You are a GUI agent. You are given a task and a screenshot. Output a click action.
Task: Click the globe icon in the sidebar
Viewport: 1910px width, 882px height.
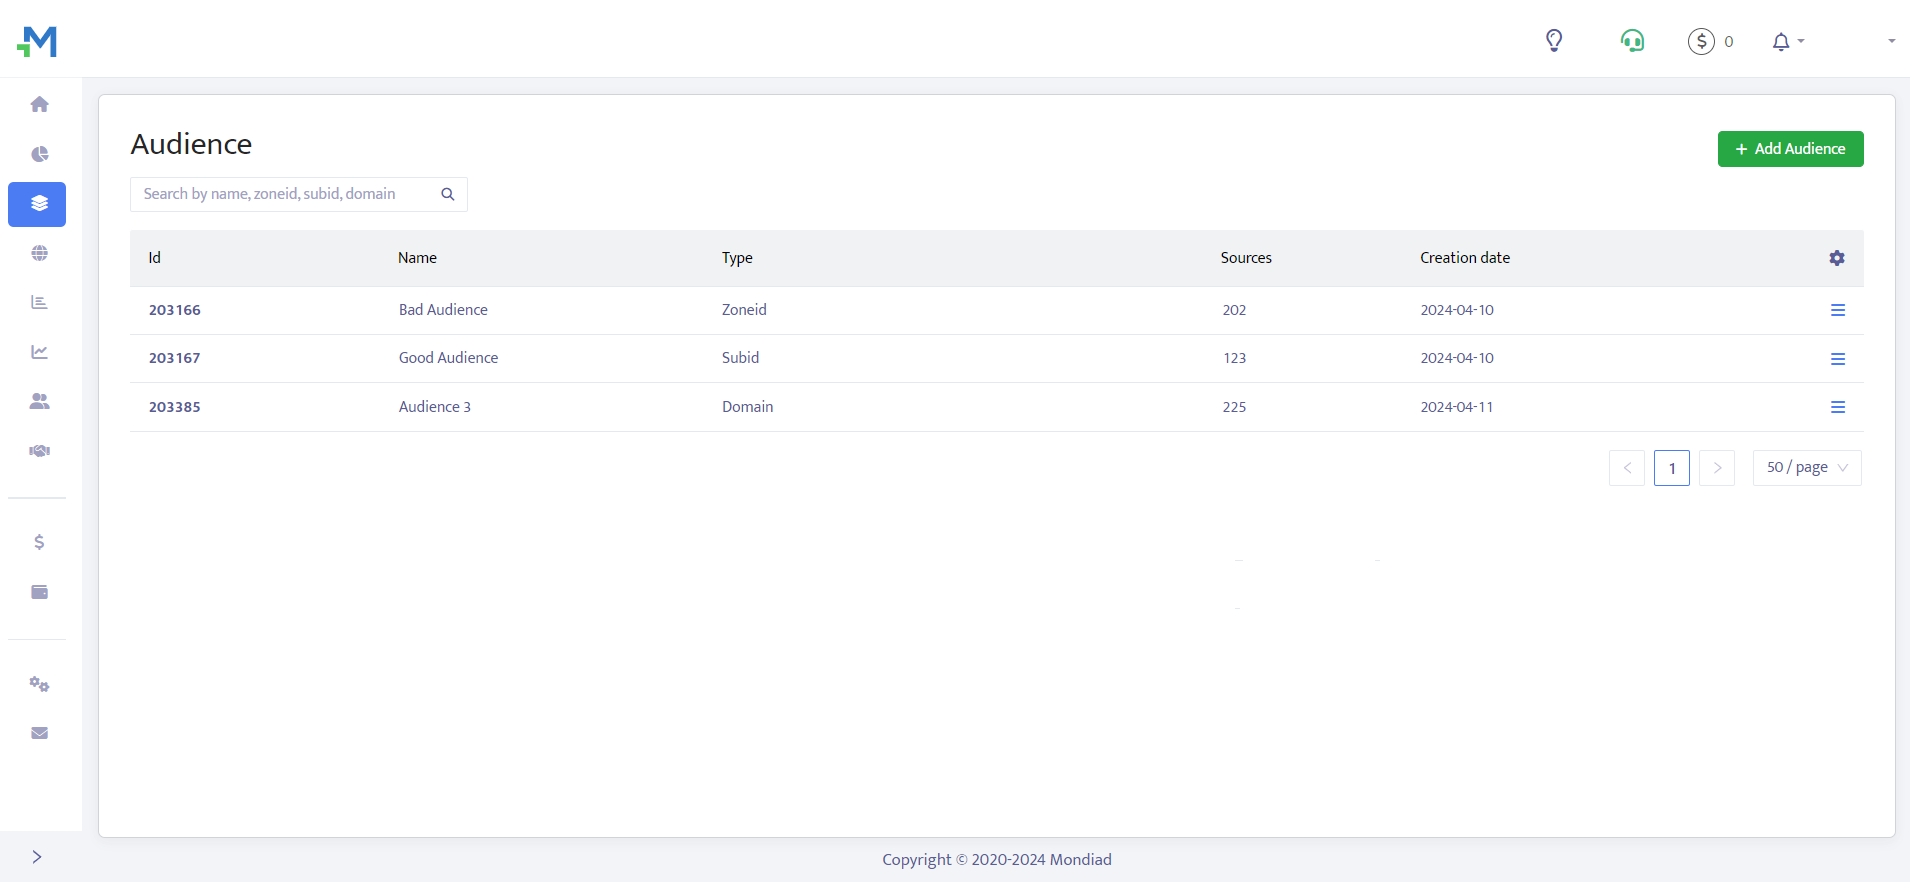click(x=39, y=253)
